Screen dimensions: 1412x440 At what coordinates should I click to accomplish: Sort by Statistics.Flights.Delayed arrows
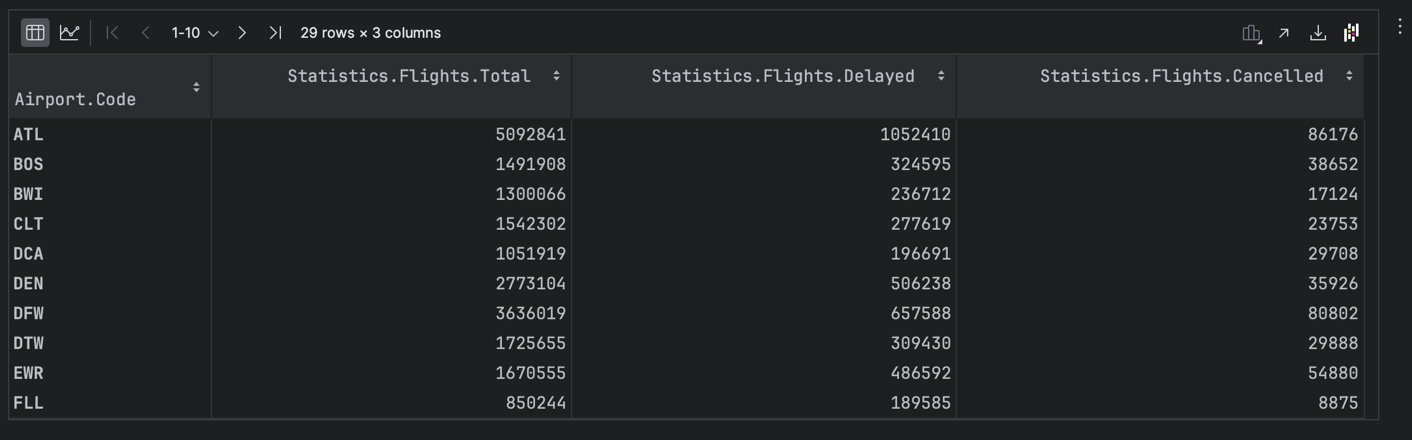[x=941, y=76]
